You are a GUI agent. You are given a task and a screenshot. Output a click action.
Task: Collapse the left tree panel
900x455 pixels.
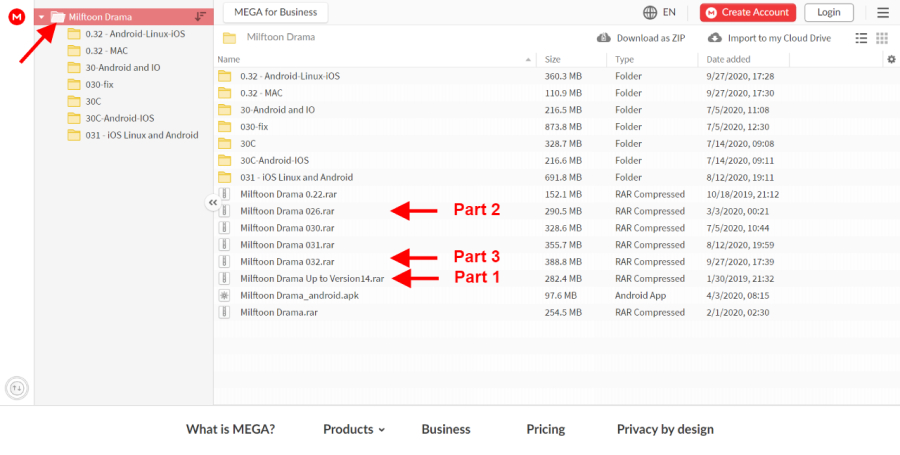pyautogui.click(x=213, y=203)
